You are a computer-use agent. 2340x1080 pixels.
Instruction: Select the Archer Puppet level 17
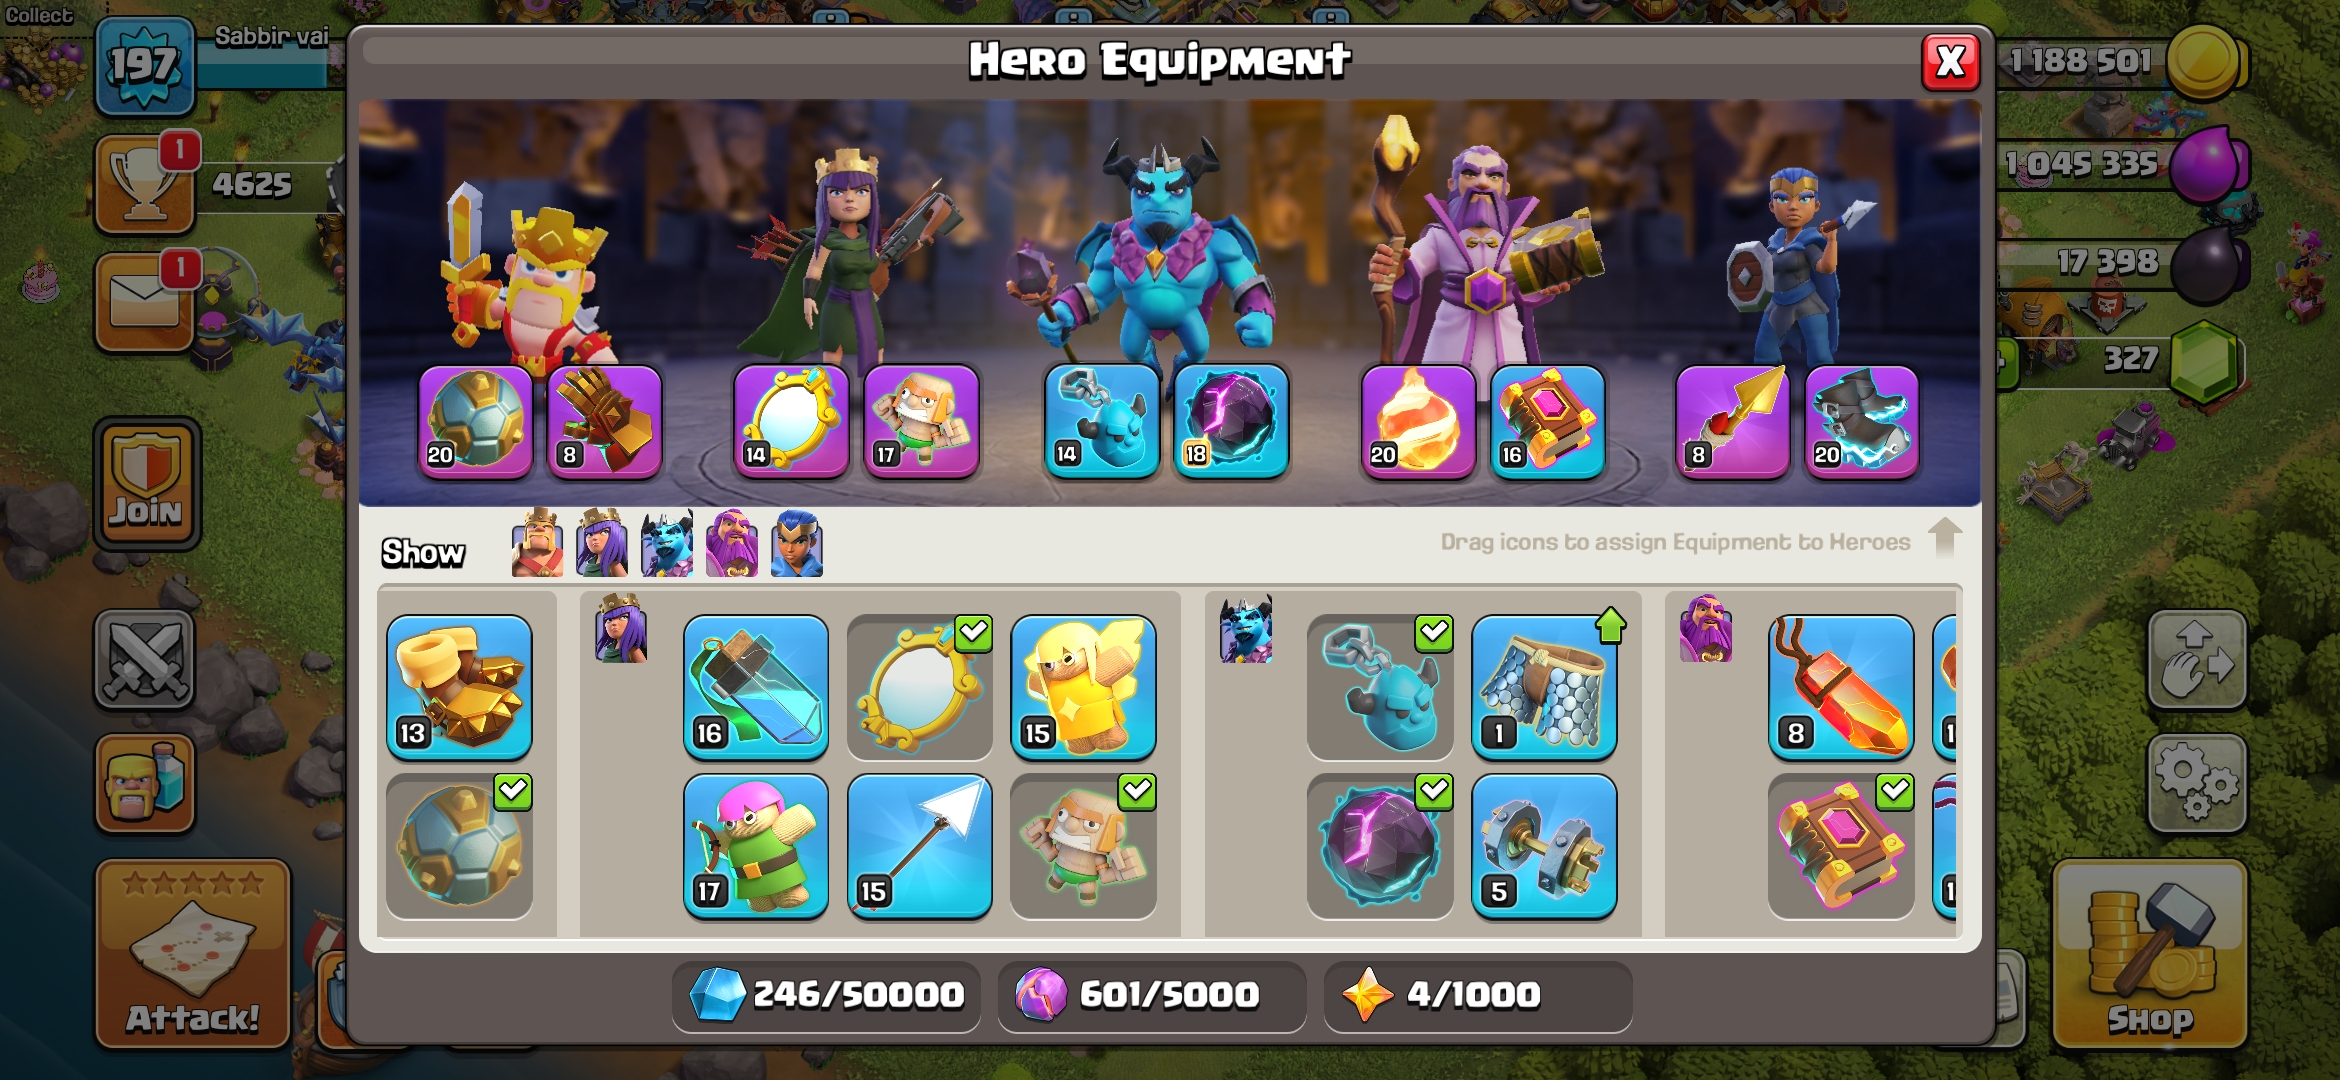click(756, 846)
